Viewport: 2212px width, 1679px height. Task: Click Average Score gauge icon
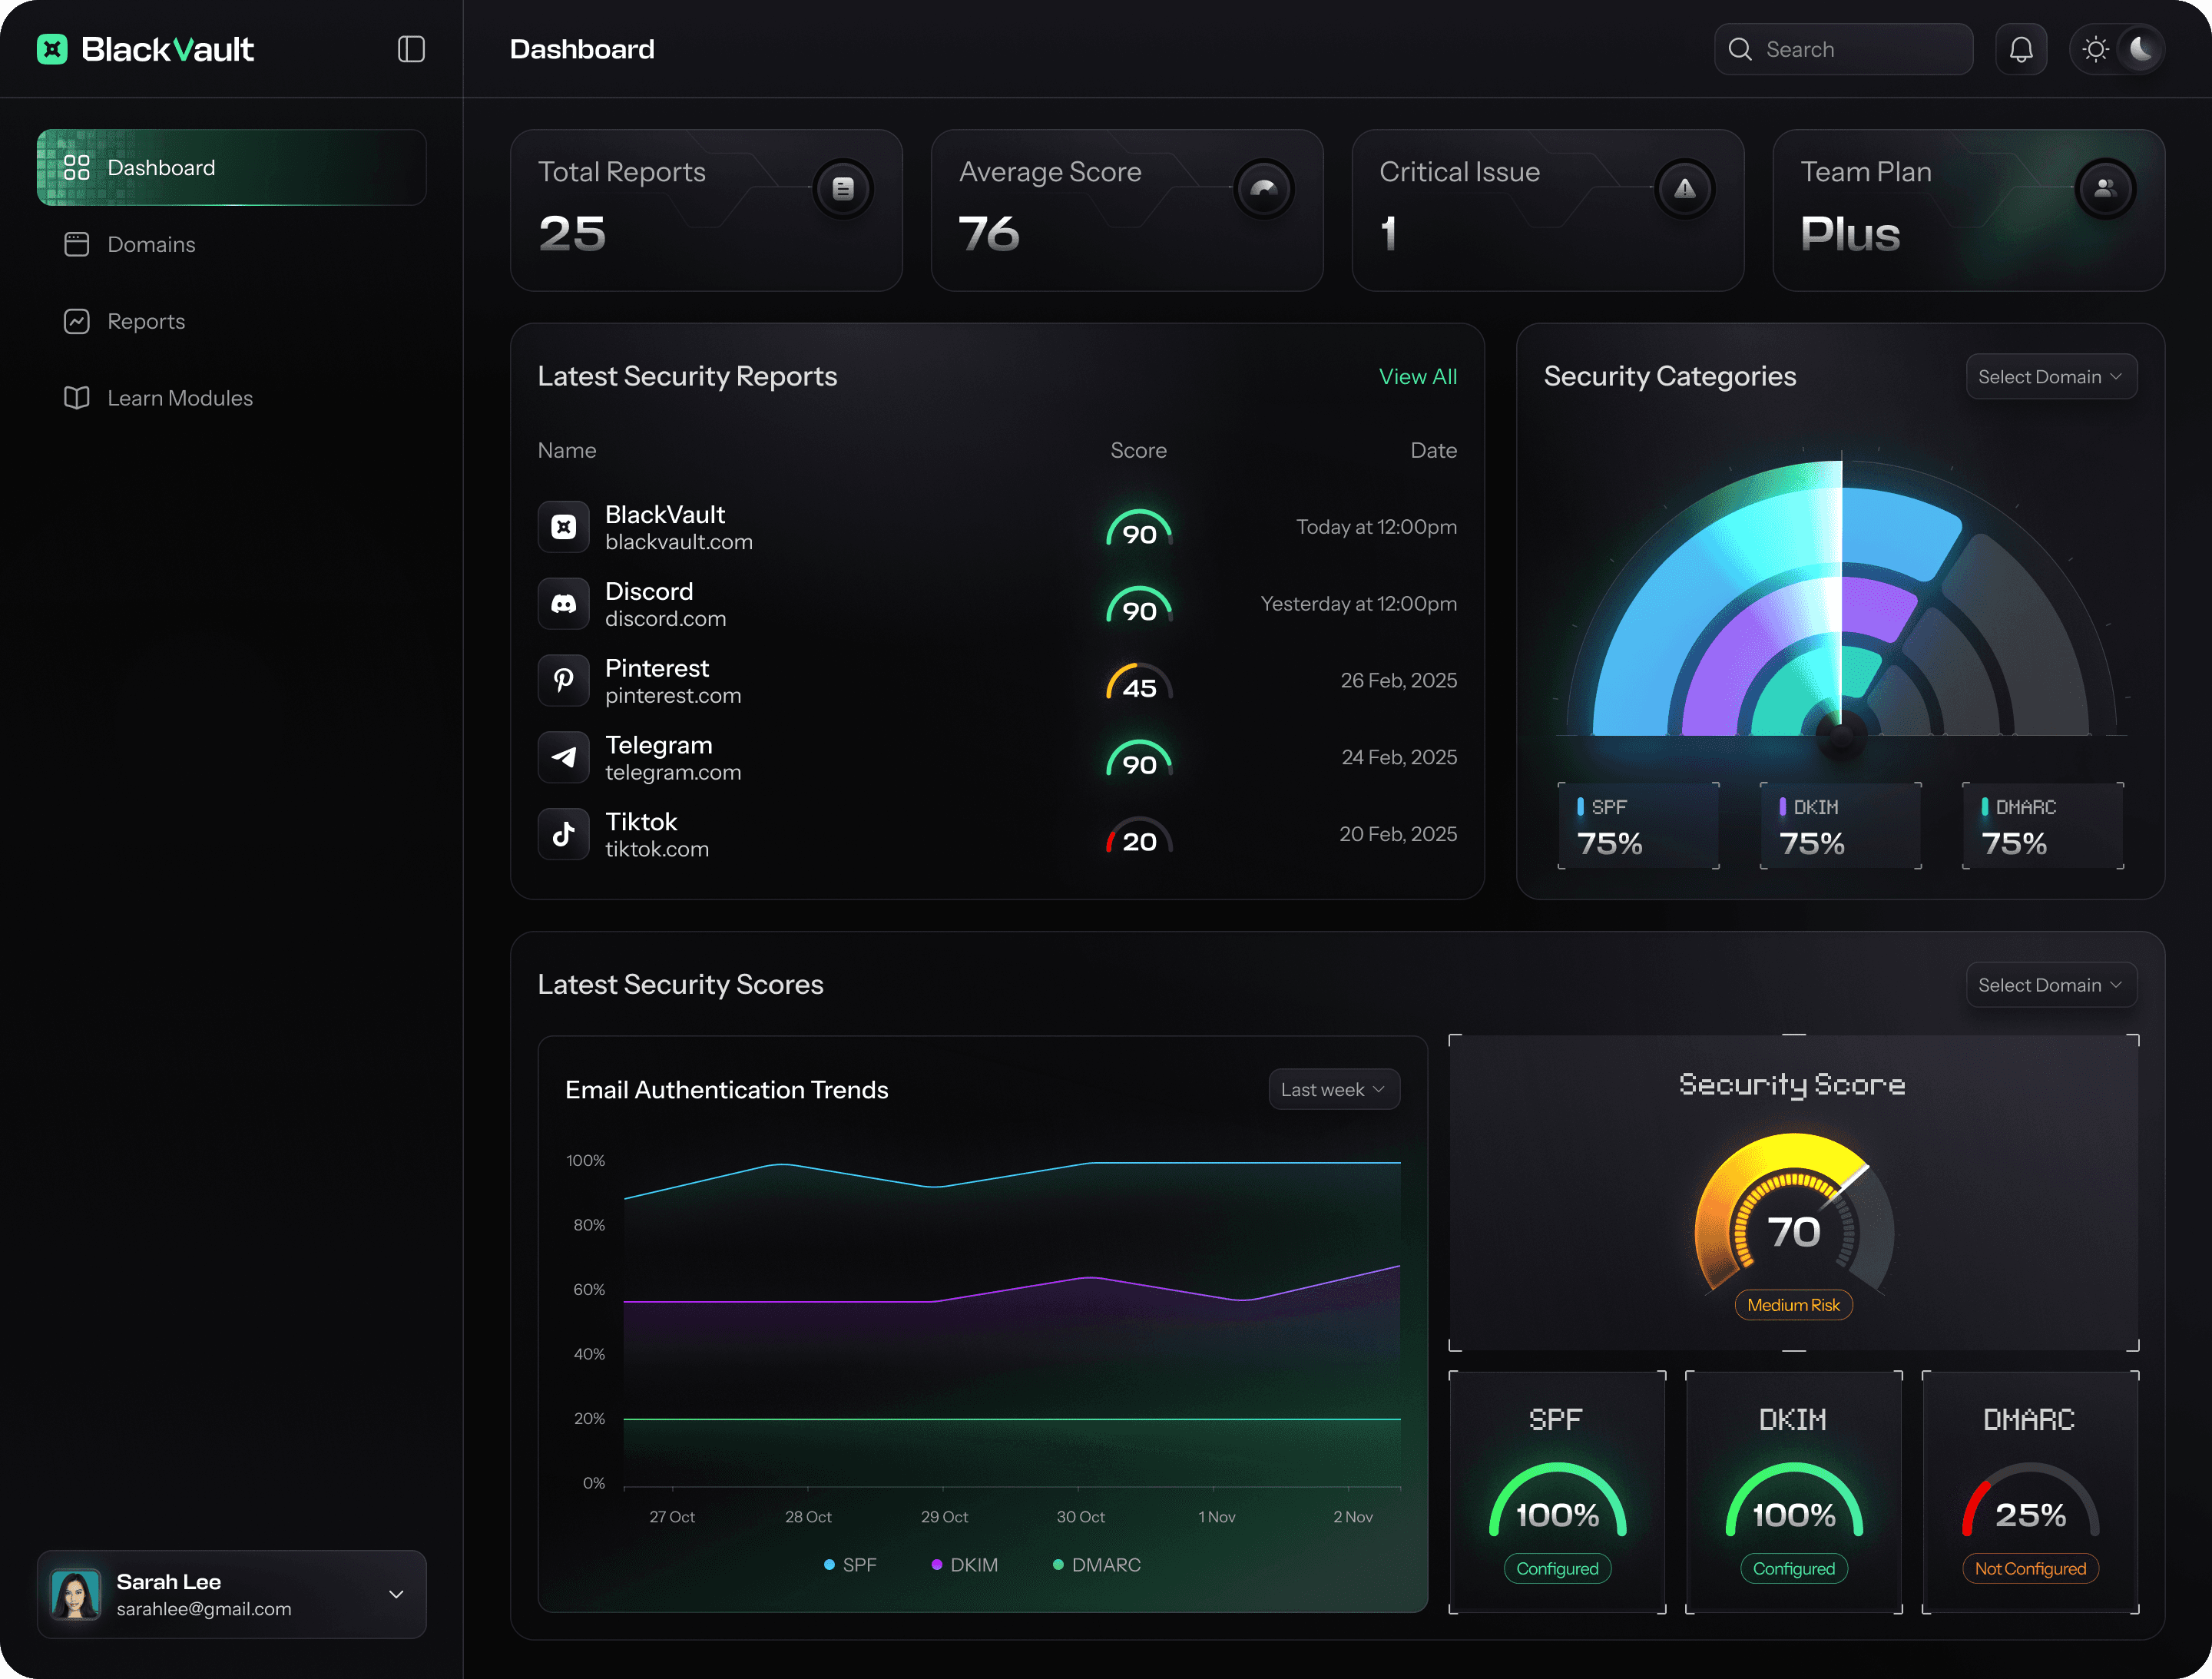coord(1264,188)
